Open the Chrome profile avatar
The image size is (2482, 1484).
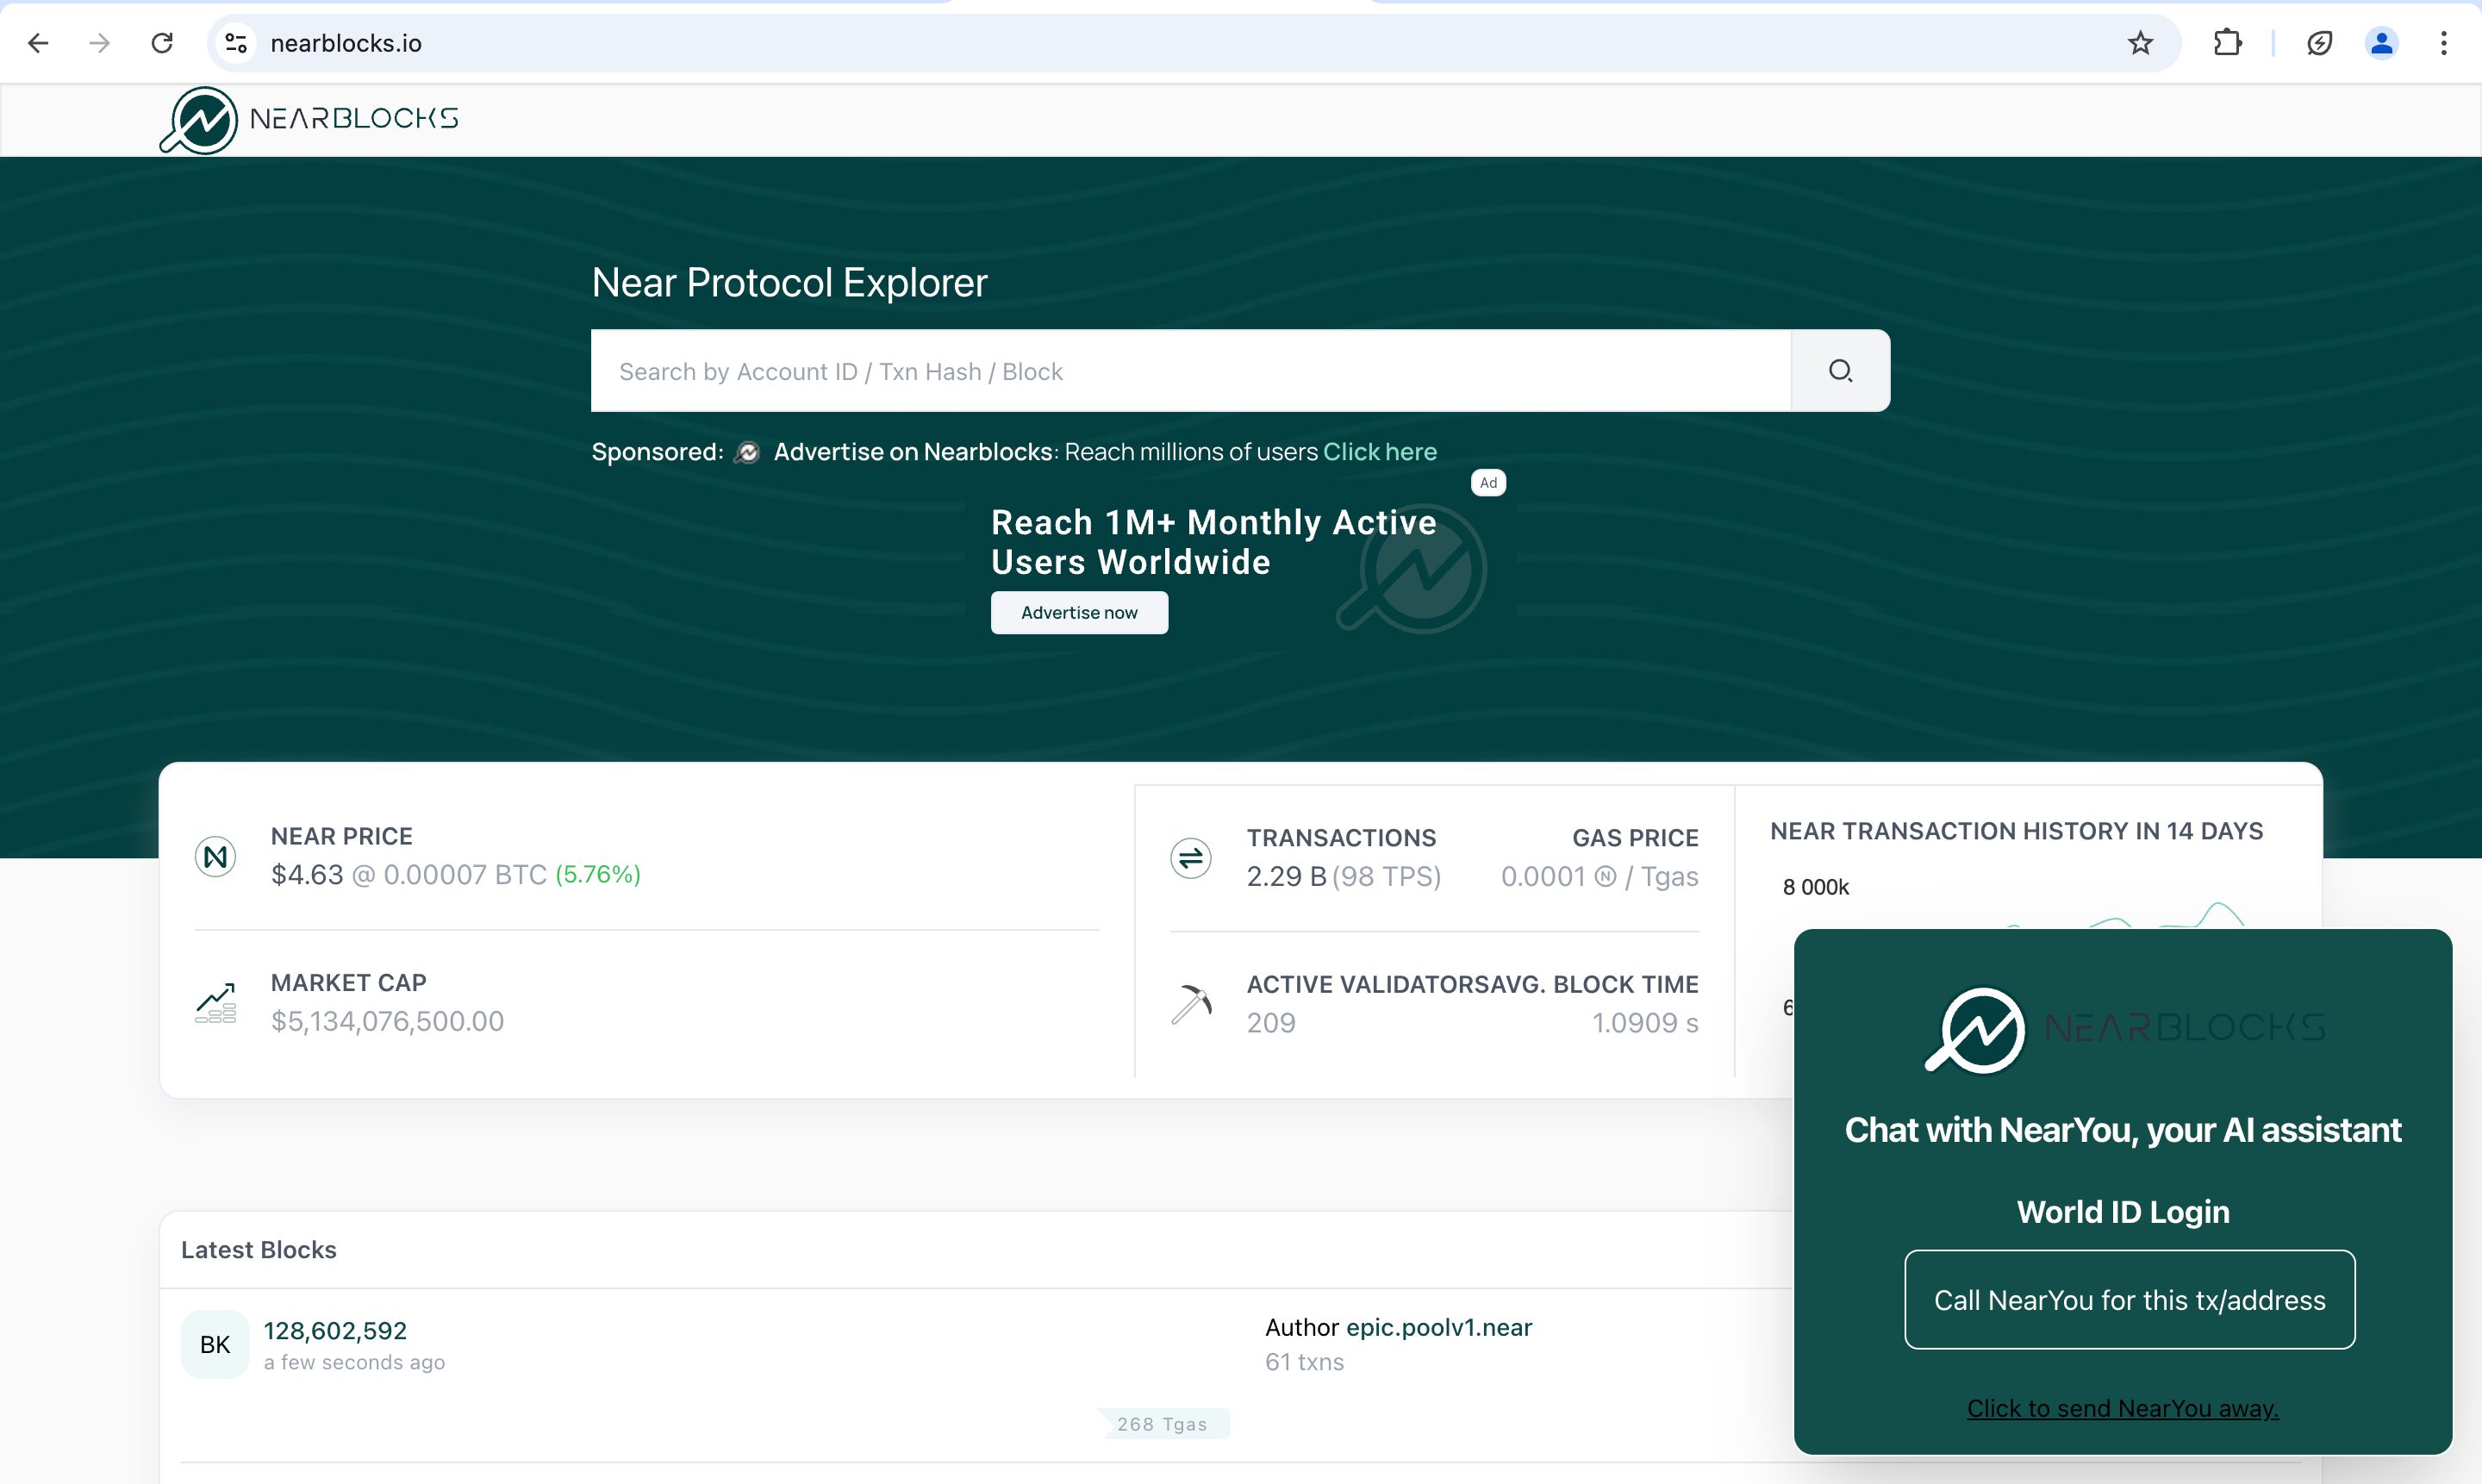(2381, 43)
